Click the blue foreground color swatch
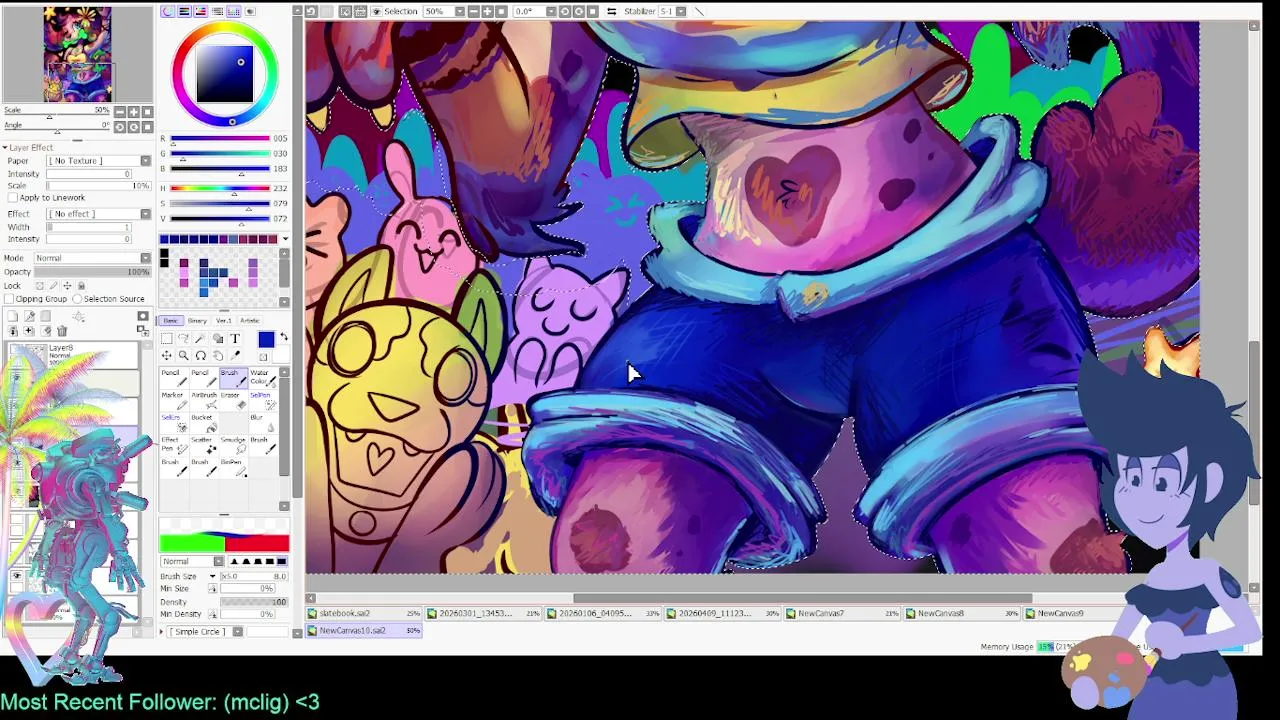 [266, 340]
